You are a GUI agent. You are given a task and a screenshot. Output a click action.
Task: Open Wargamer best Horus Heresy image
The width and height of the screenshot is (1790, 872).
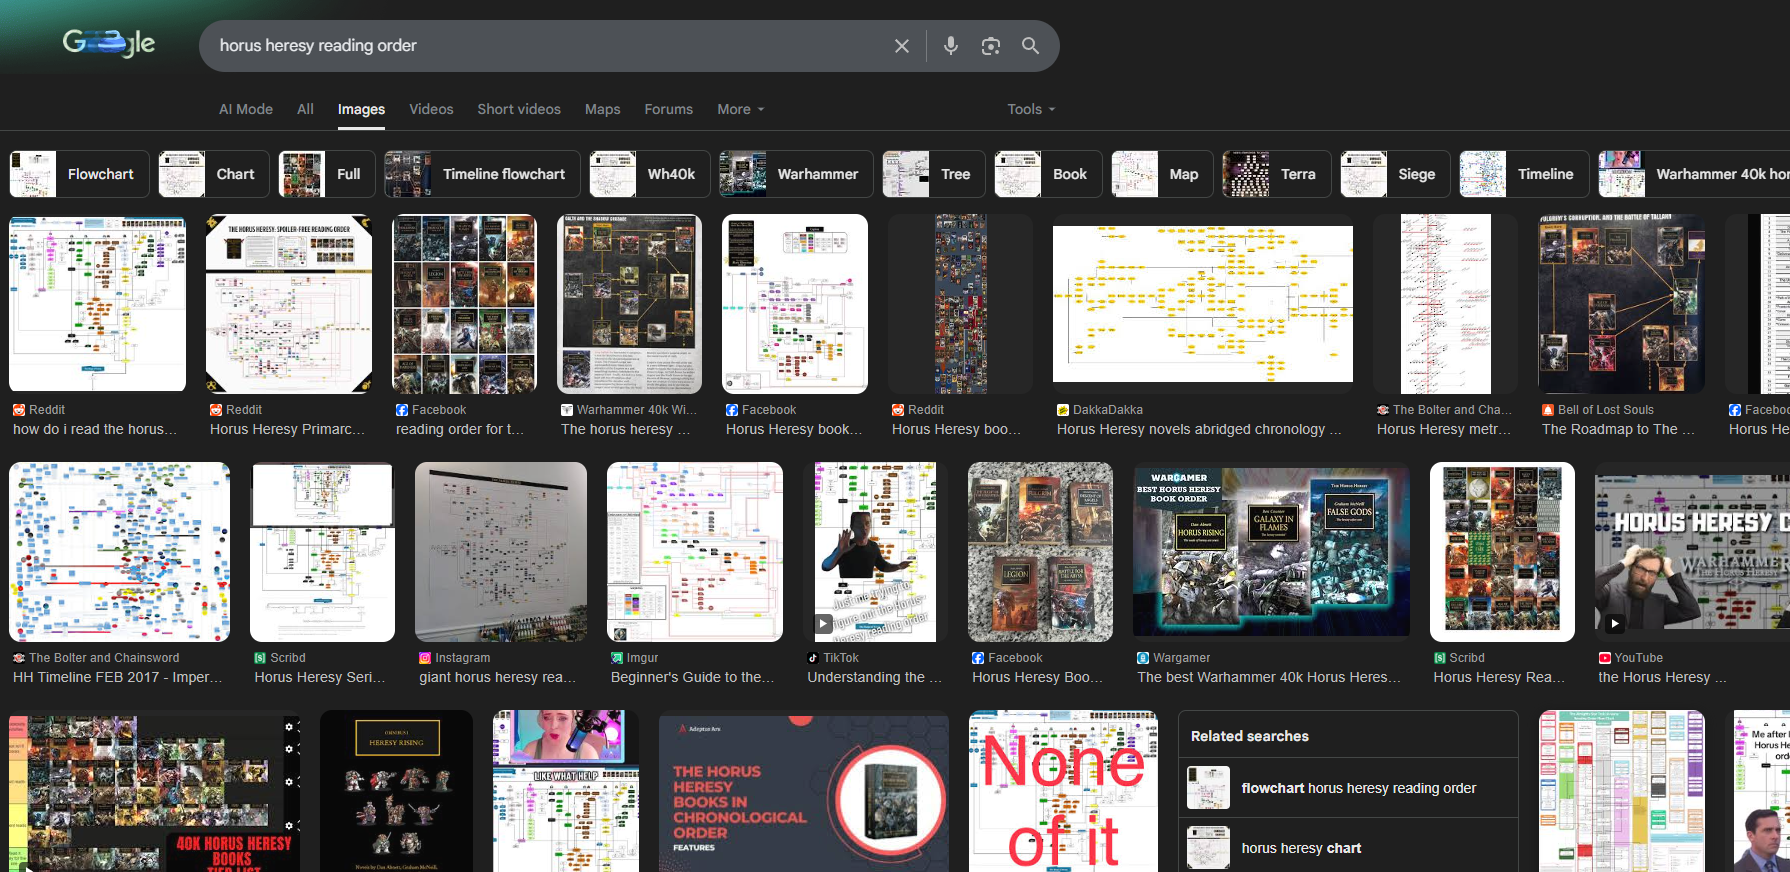(1271, 552)
